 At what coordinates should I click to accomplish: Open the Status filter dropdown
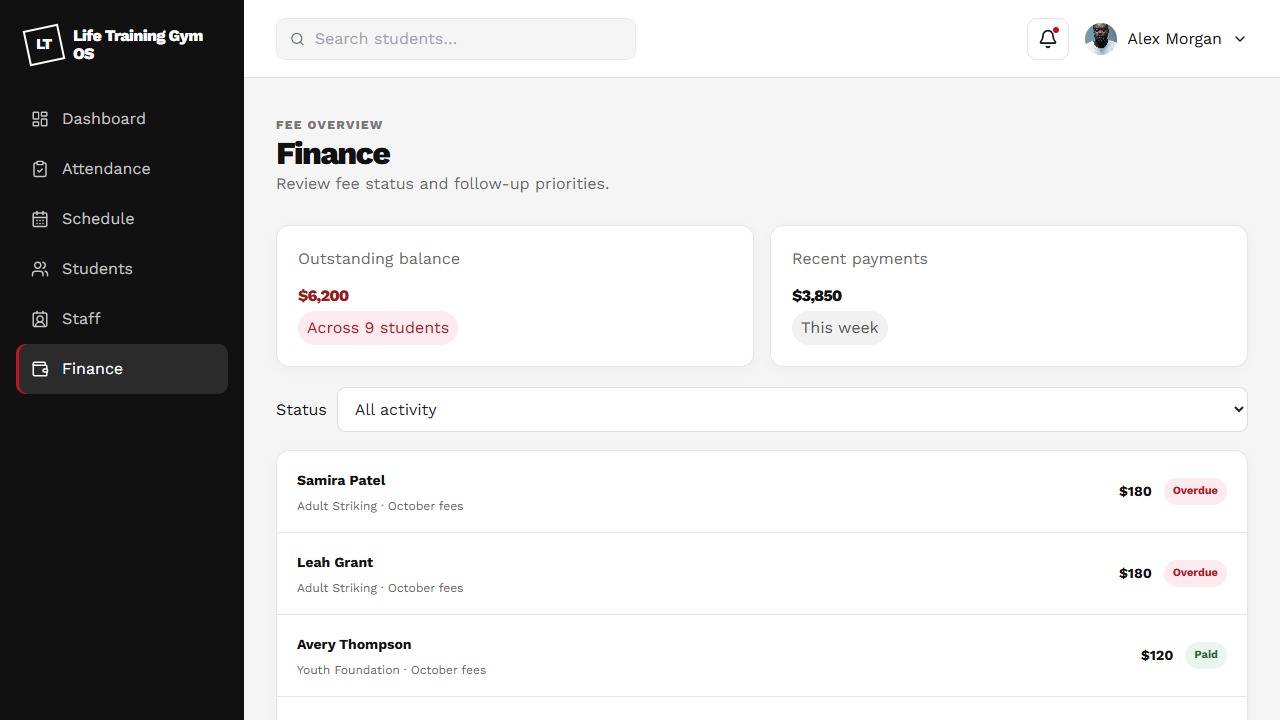point(792,410)
